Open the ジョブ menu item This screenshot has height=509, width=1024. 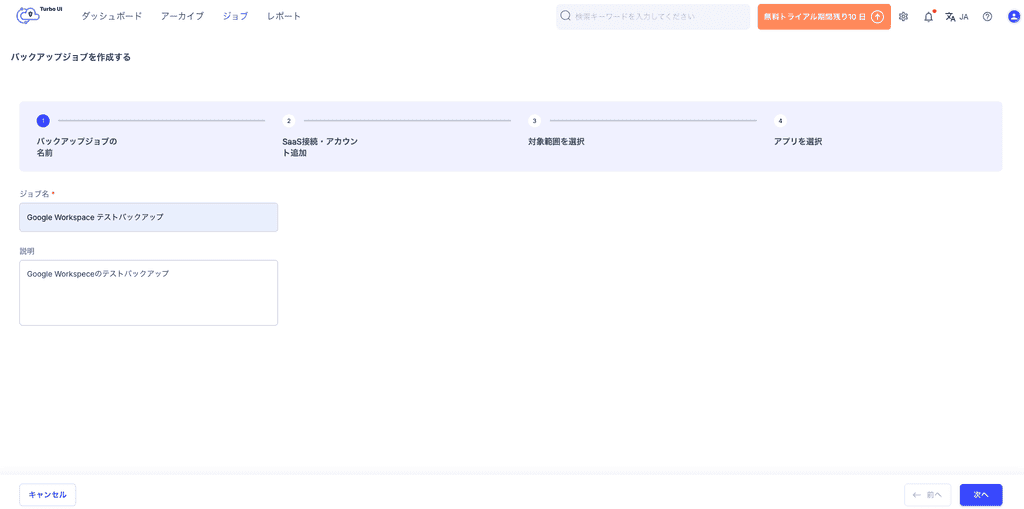[x=235, y=16]
